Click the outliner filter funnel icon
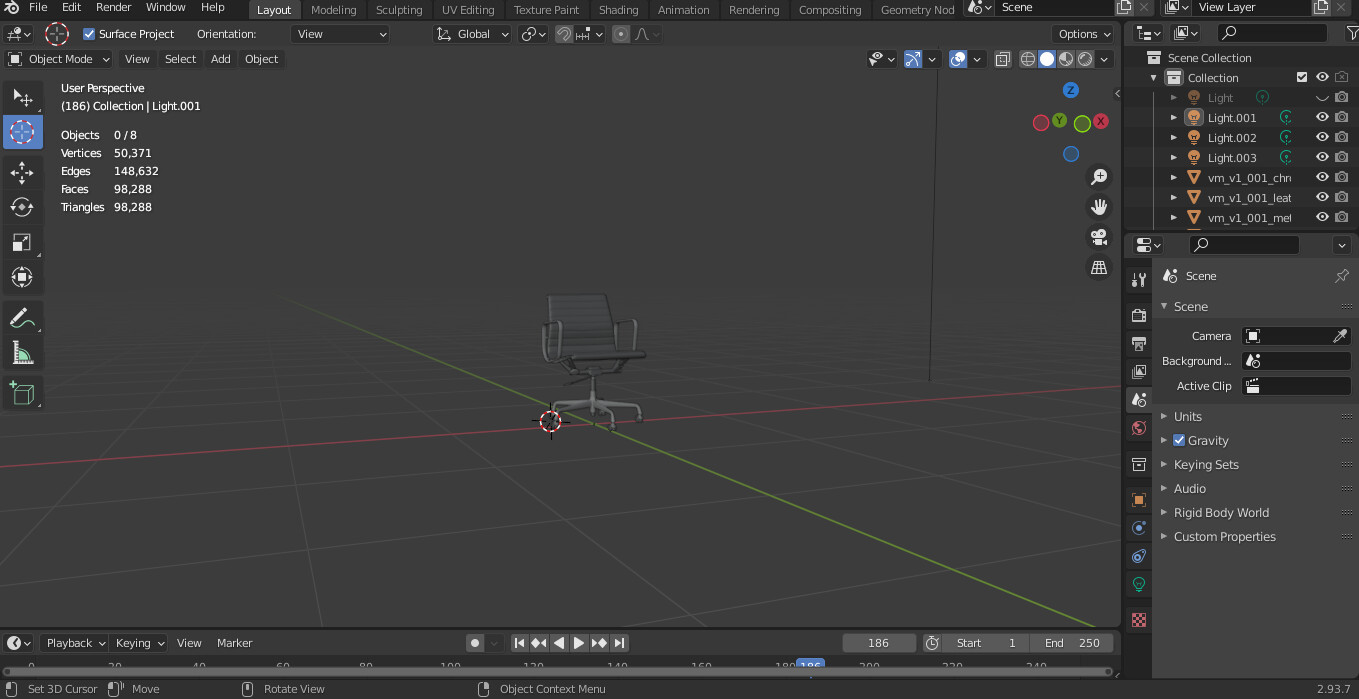The width and height of the screenshot is (1359, 699). (x=1352, y=33)
